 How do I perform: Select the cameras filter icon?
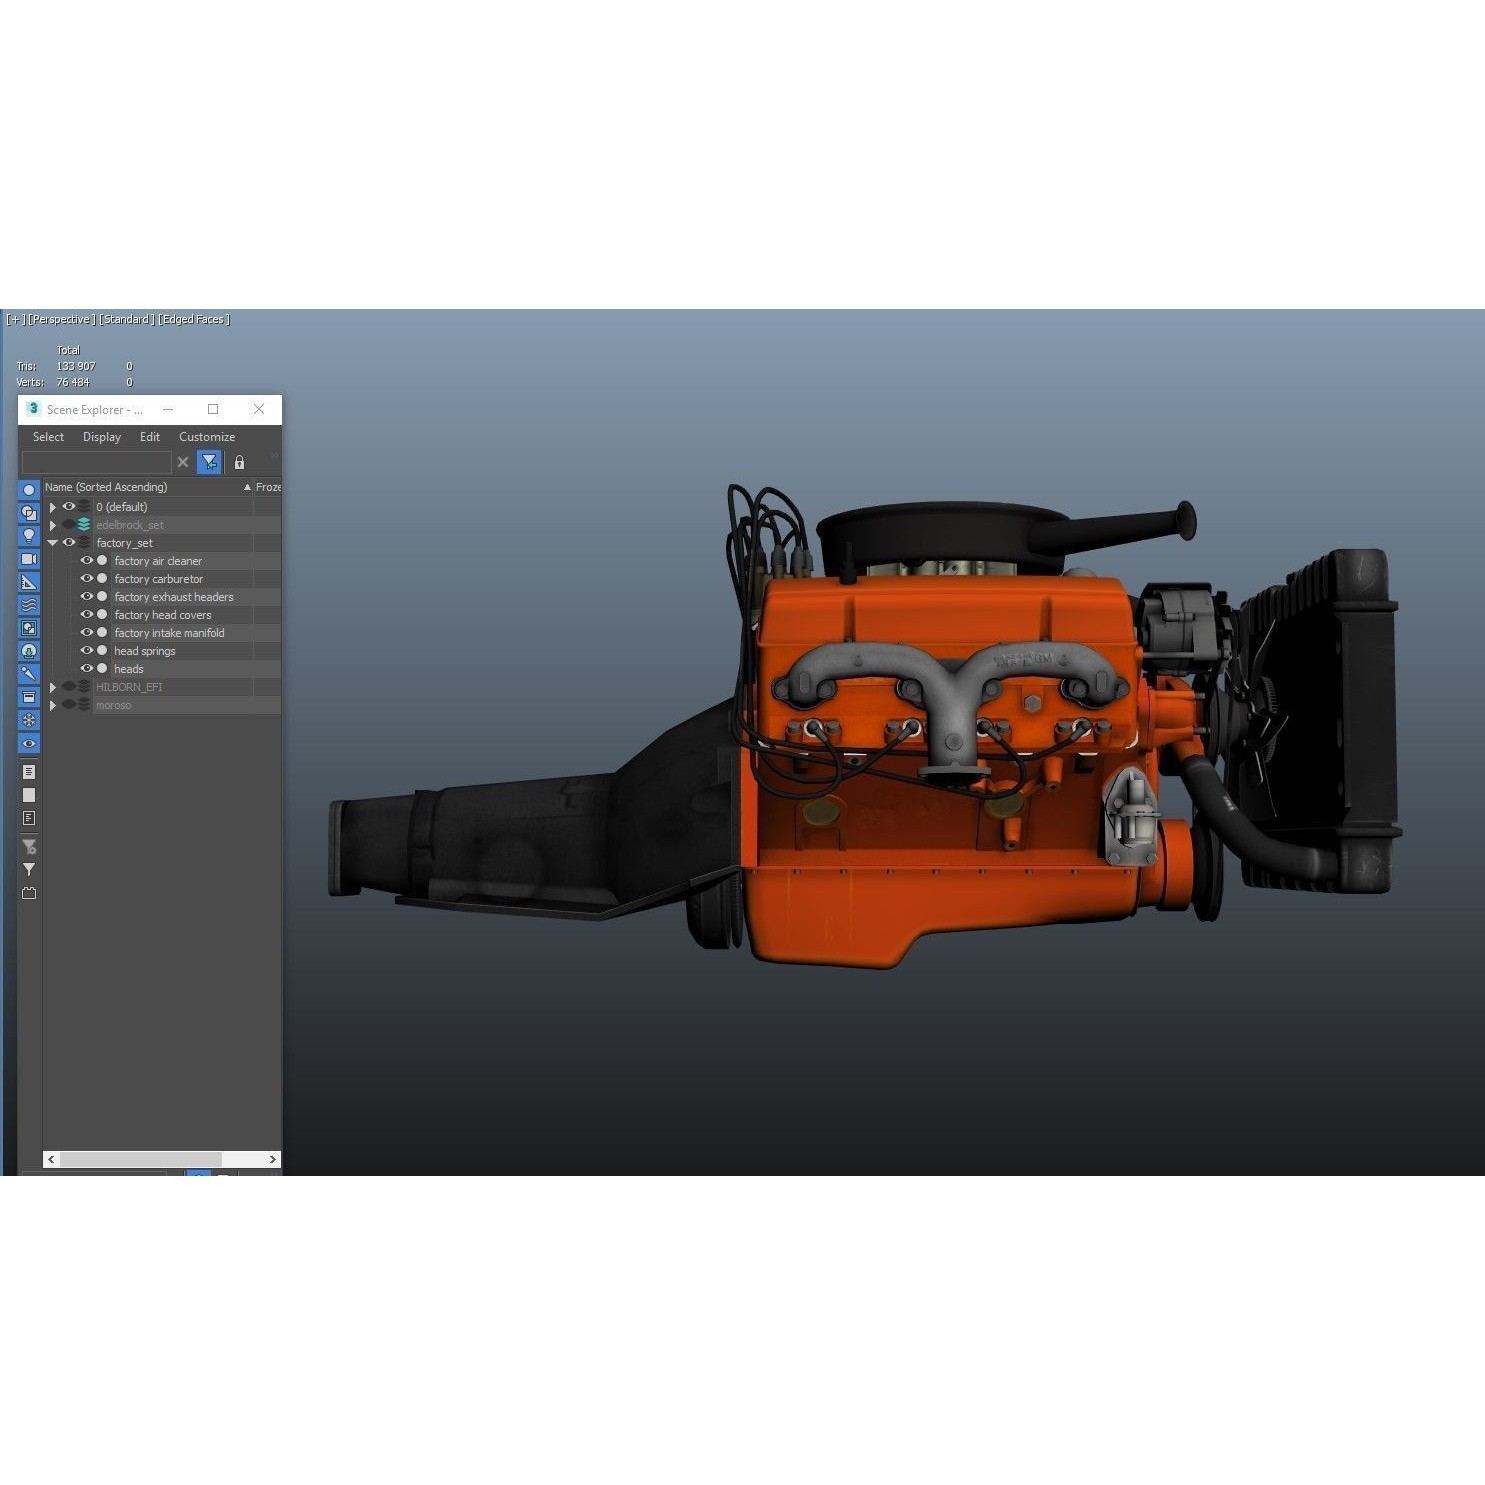click(28, 558)
